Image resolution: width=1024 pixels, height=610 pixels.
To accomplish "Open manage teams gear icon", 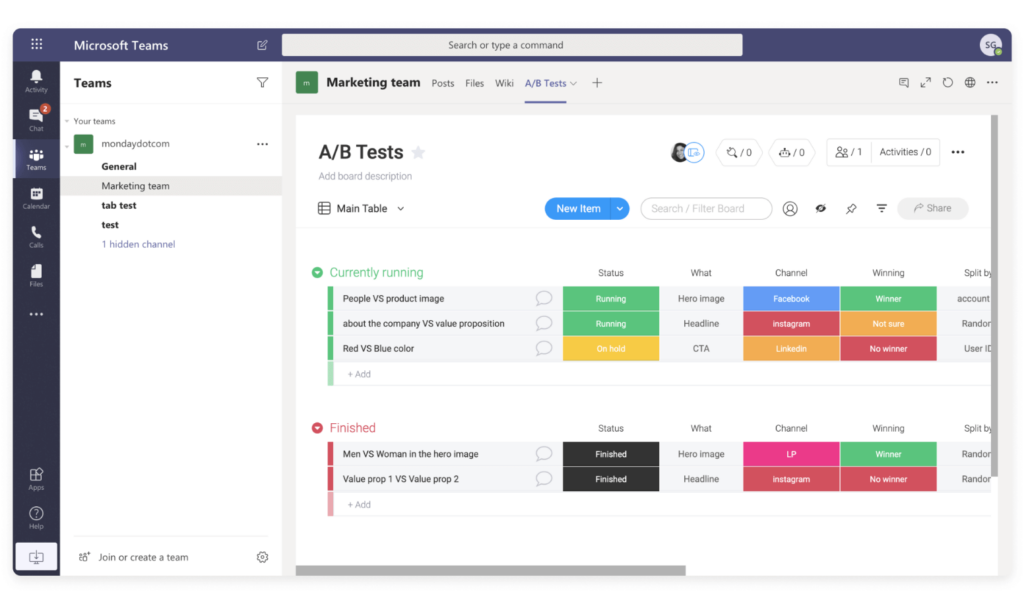I will pyautogui.click(x=262, y=557).
